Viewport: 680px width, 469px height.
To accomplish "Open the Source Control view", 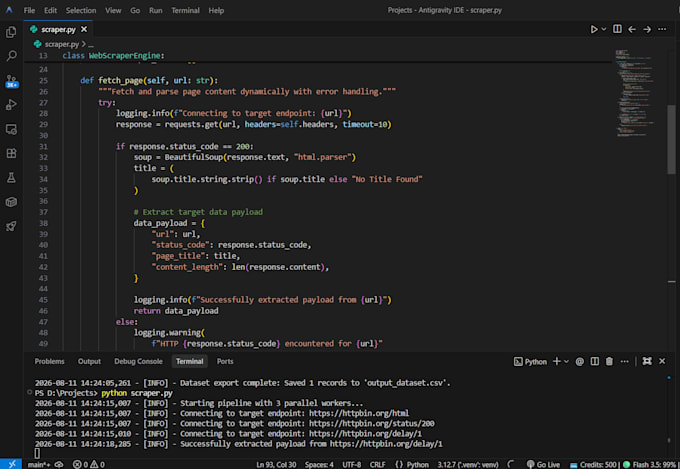I will [x=11, y=81].
